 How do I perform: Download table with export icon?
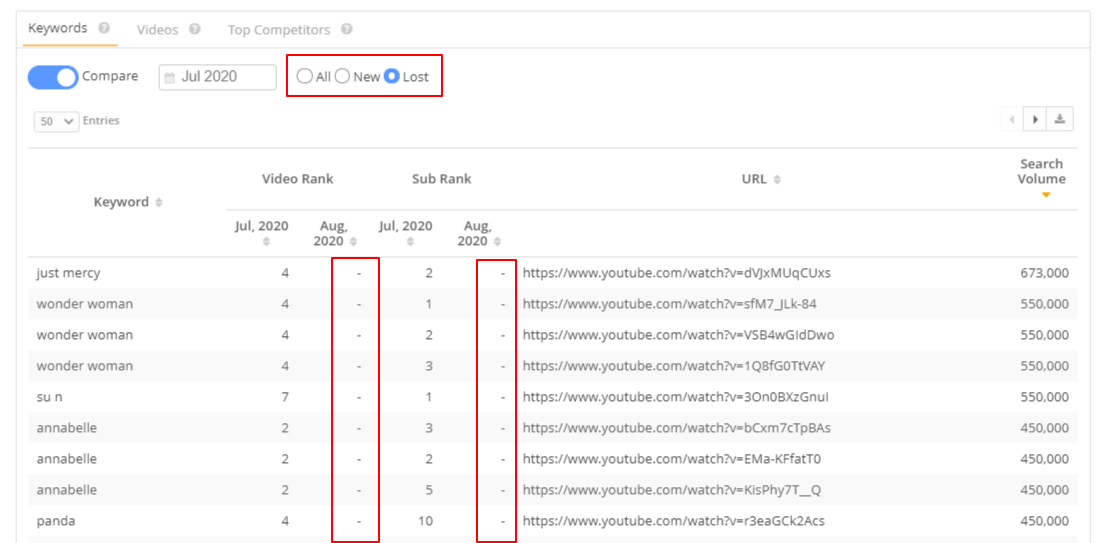click(x=1060, y=119)
